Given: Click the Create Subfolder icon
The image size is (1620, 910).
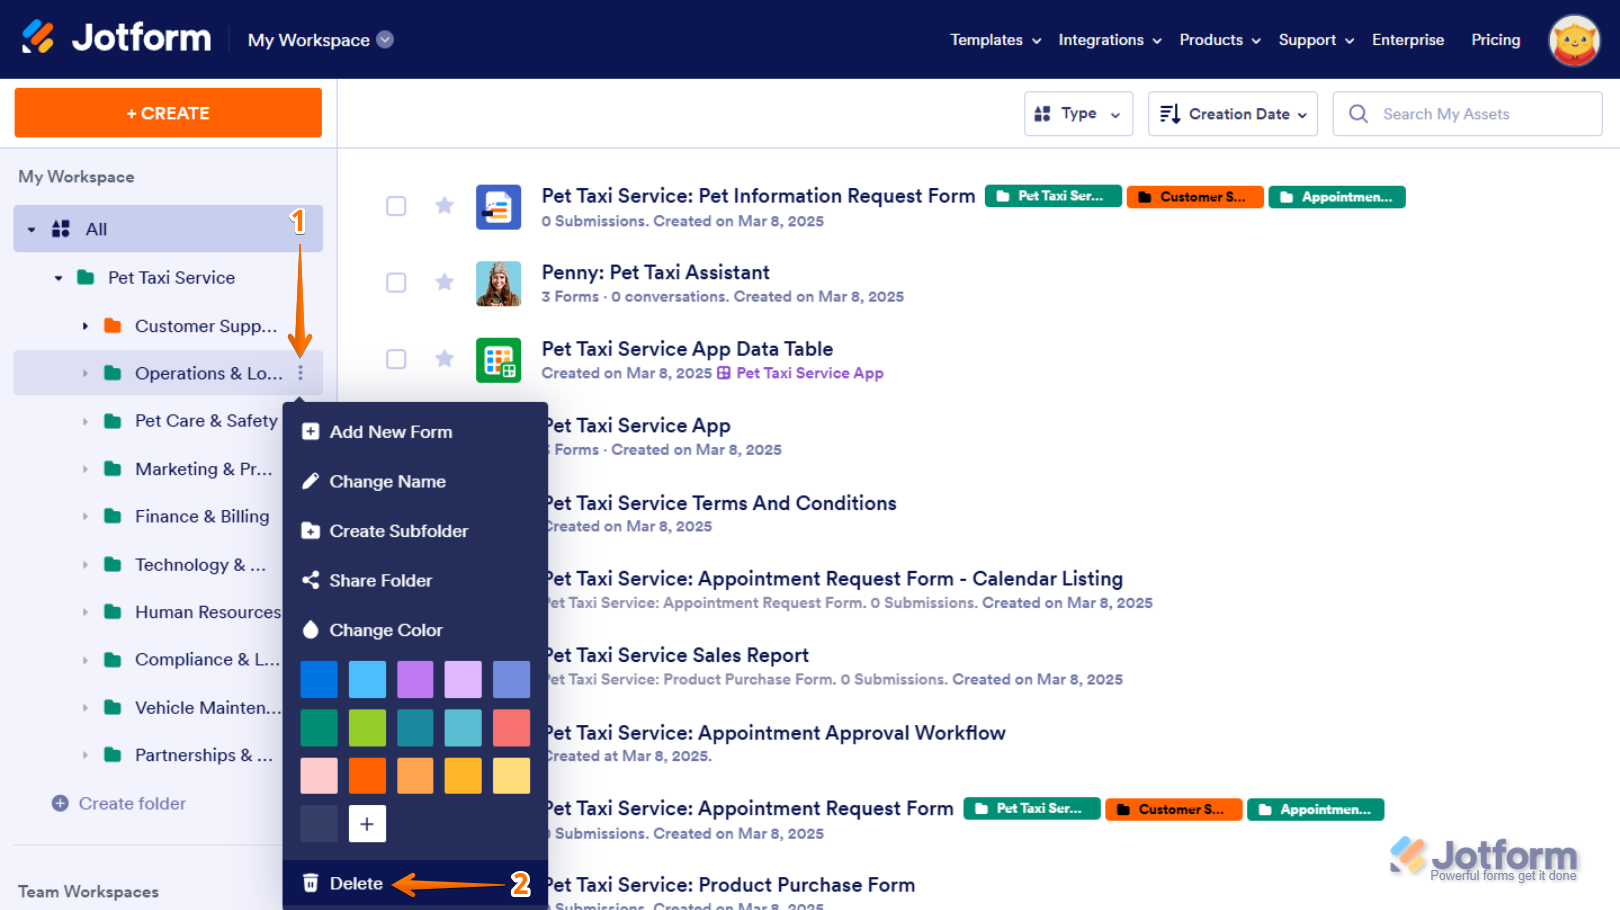Looking at the screenshot, I should pos(311,531).
